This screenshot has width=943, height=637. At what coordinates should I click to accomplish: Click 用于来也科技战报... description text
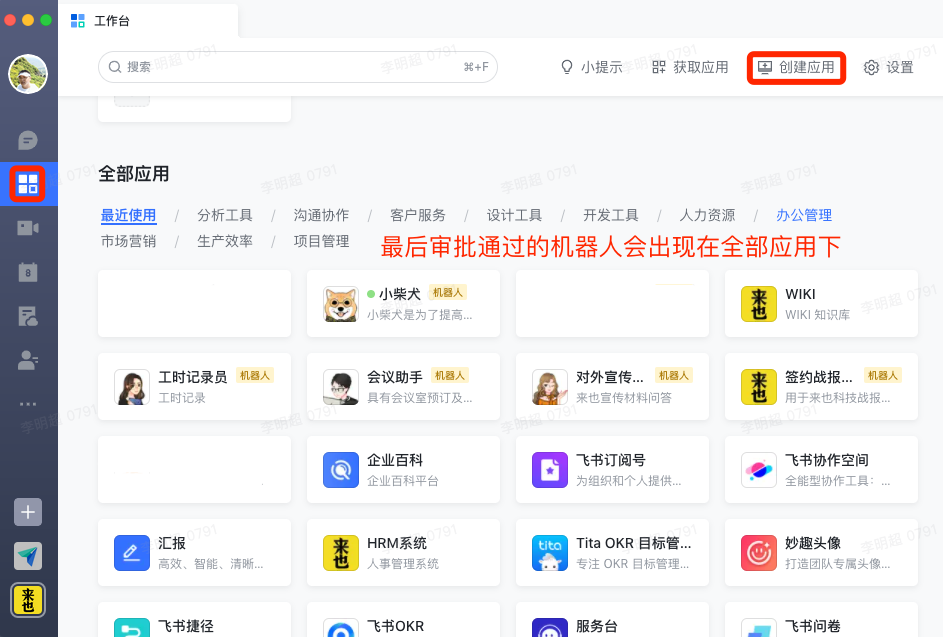837,398
